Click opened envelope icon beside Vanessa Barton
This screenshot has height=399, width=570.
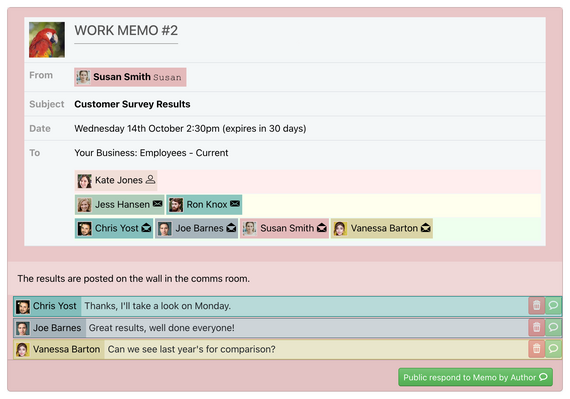[x=425, y=228]
